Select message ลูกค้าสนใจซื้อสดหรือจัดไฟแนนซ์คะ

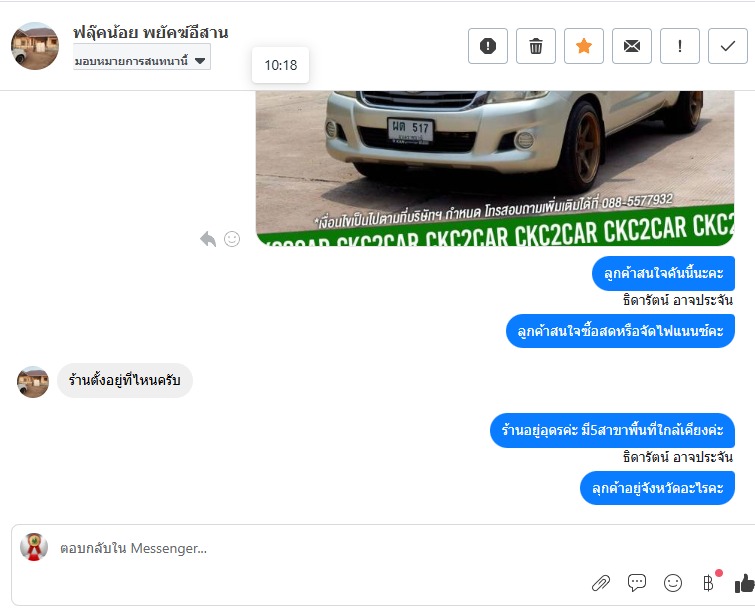pos(620,331)
